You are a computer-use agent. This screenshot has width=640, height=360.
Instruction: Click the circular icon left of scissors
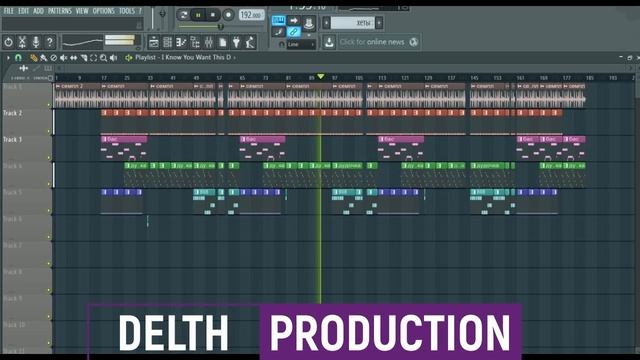[9, 42]
